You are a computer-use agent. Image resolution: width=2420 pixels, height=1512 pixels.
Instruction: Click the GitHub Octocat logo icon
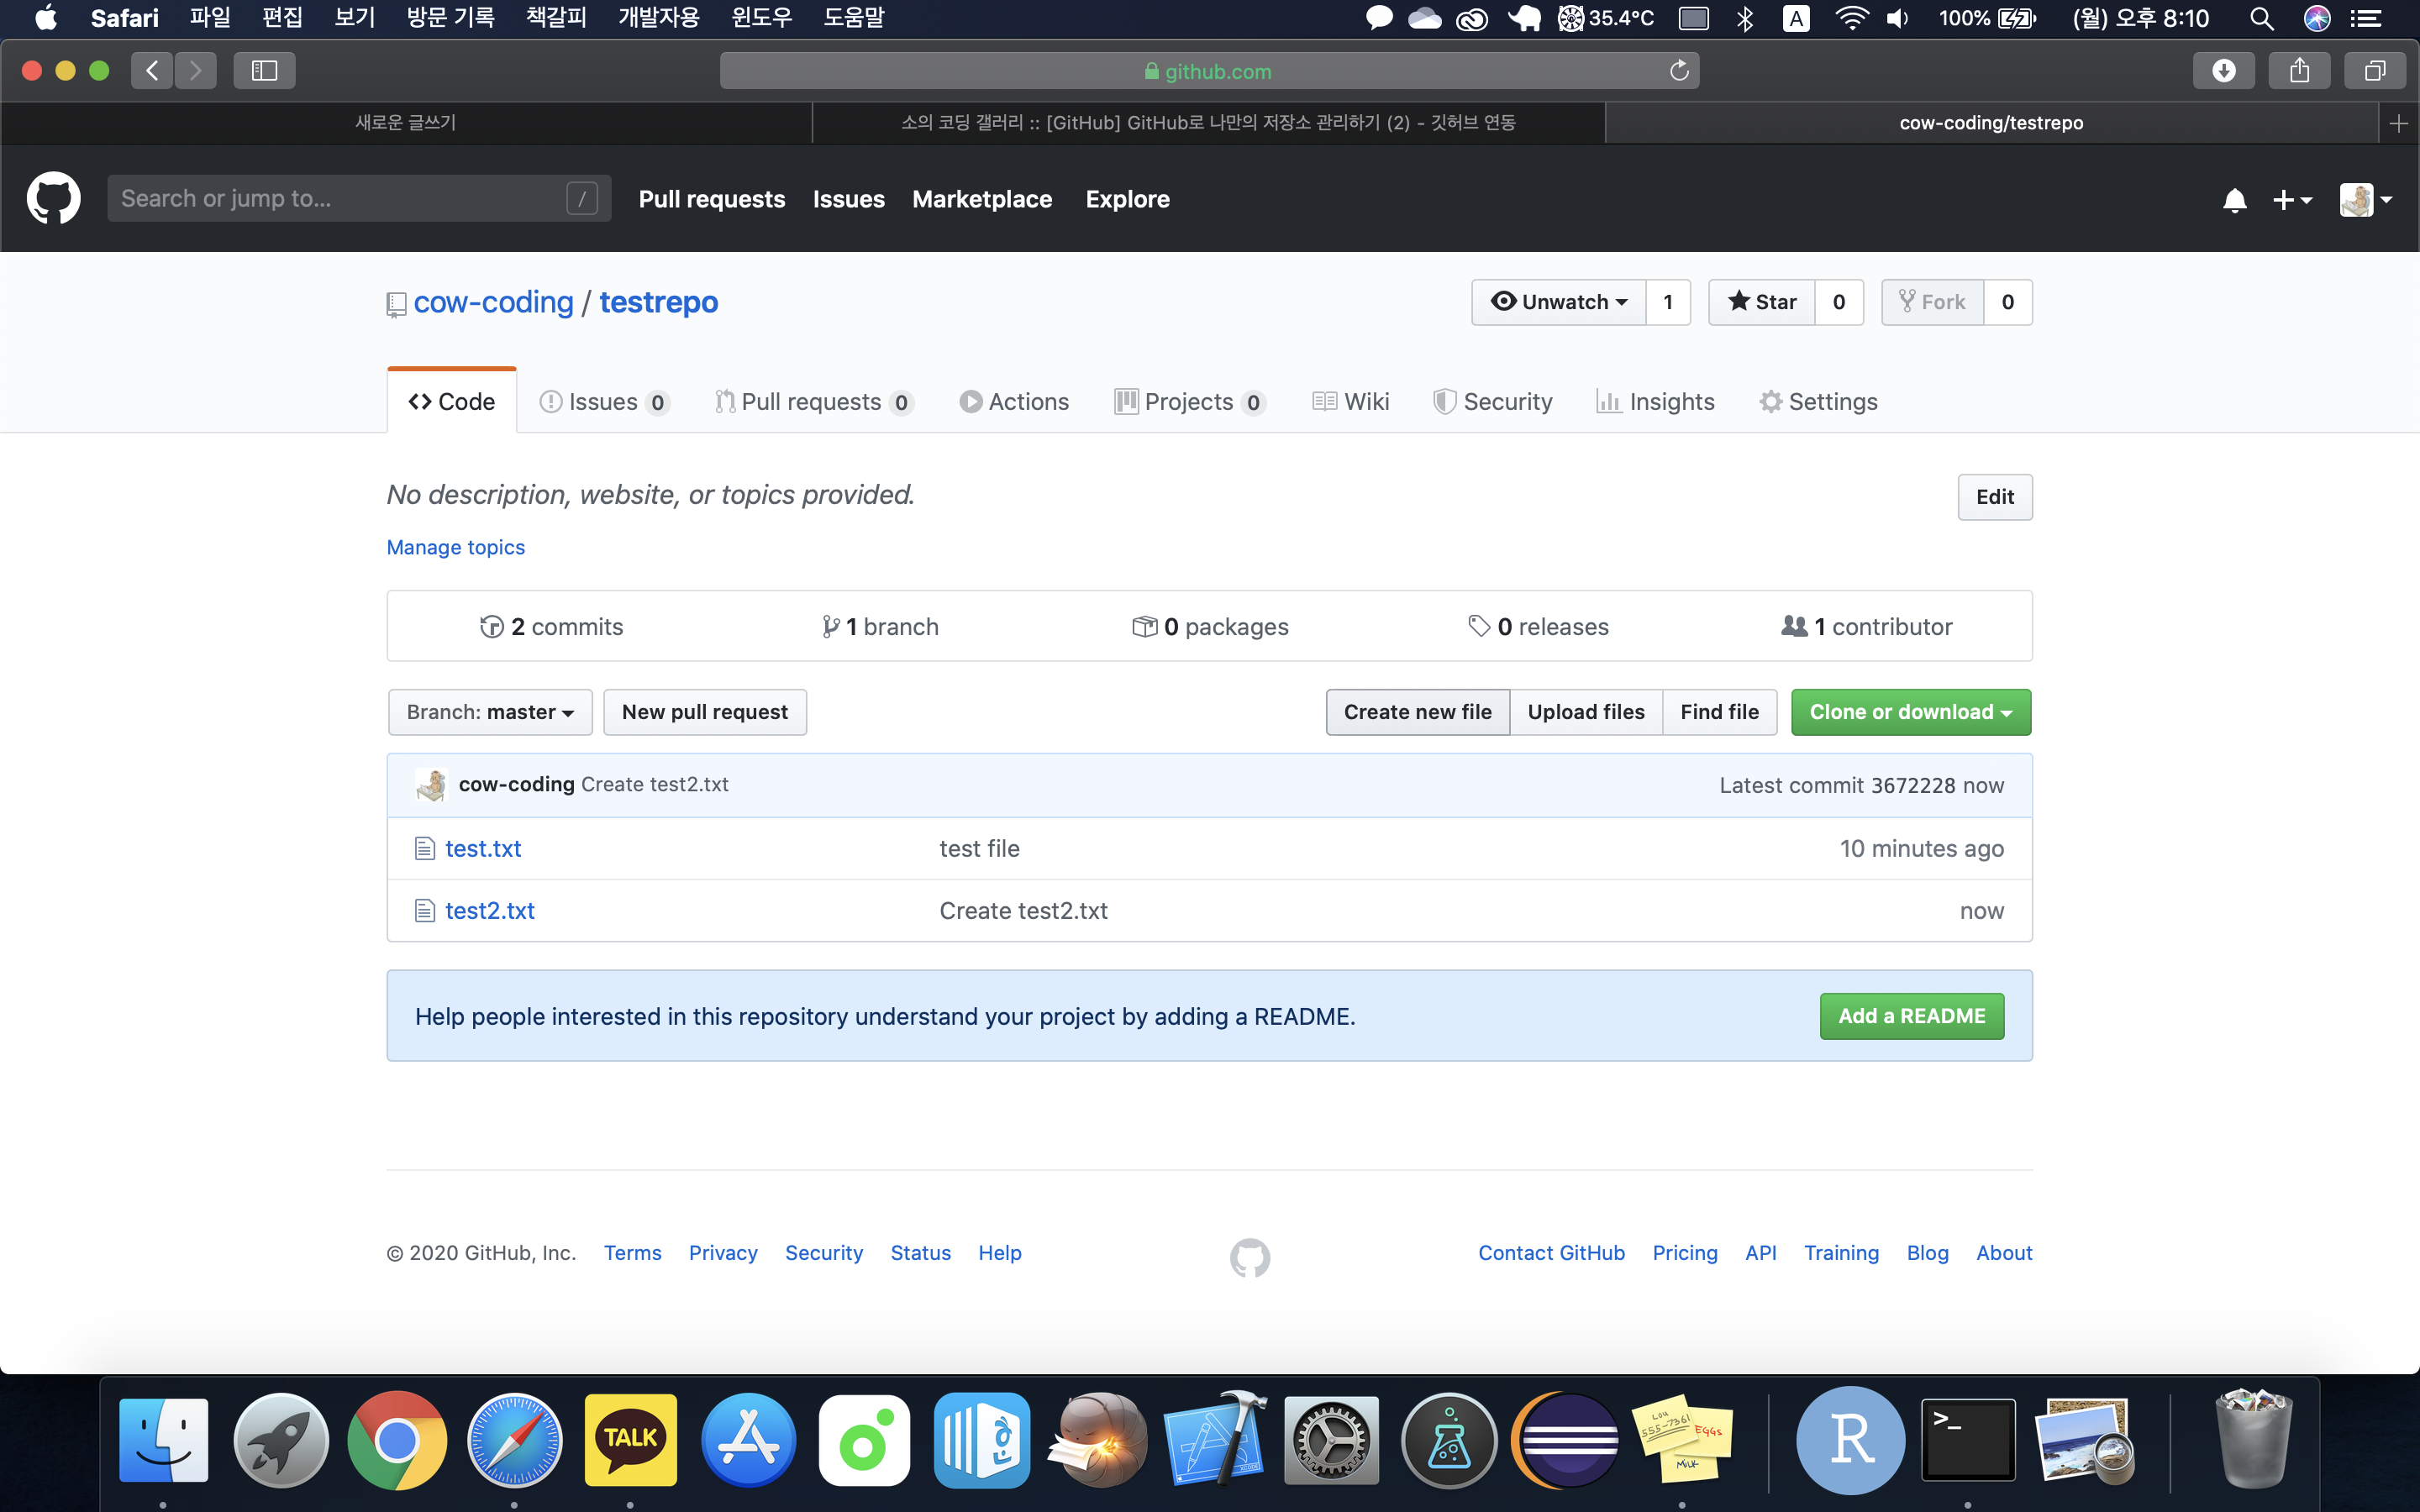pyautogui.click(x=54, y=198)
